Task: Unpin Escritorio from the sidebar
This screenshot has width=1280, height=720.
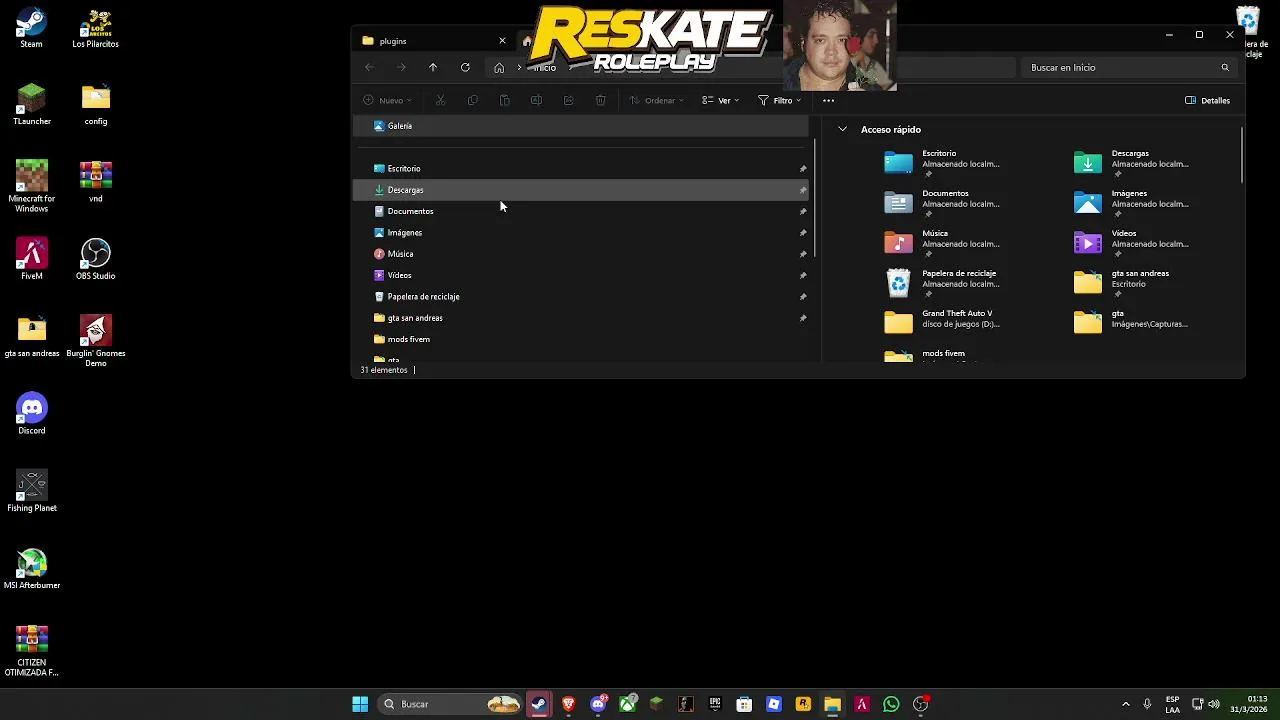Action: pyautogui.click(x=803, y=169)
